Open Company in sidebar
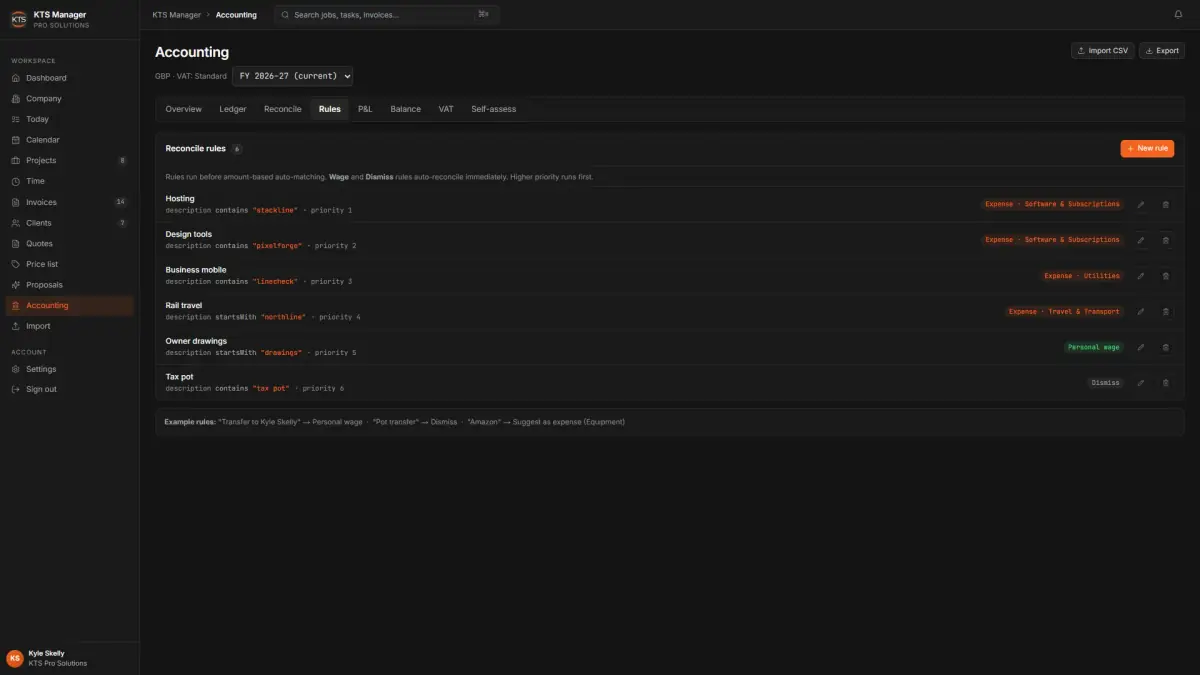 69,99
